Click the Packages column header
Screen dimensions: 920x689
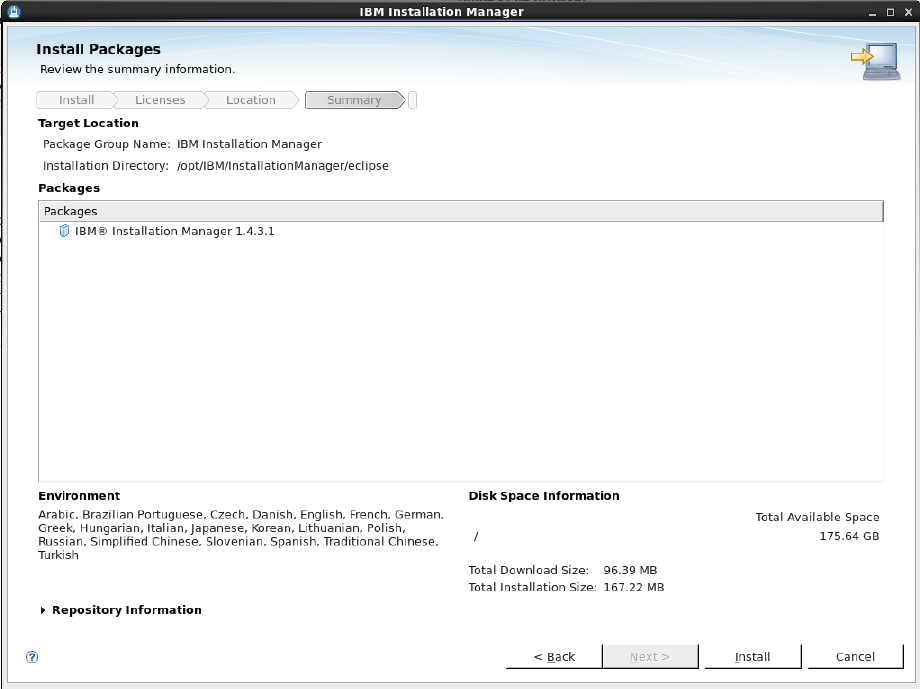(x=461, y=211)
